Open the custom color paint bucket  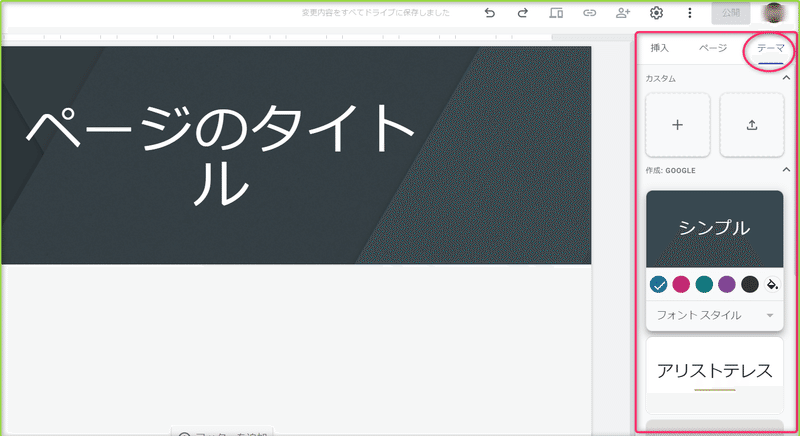pos(772,284)
